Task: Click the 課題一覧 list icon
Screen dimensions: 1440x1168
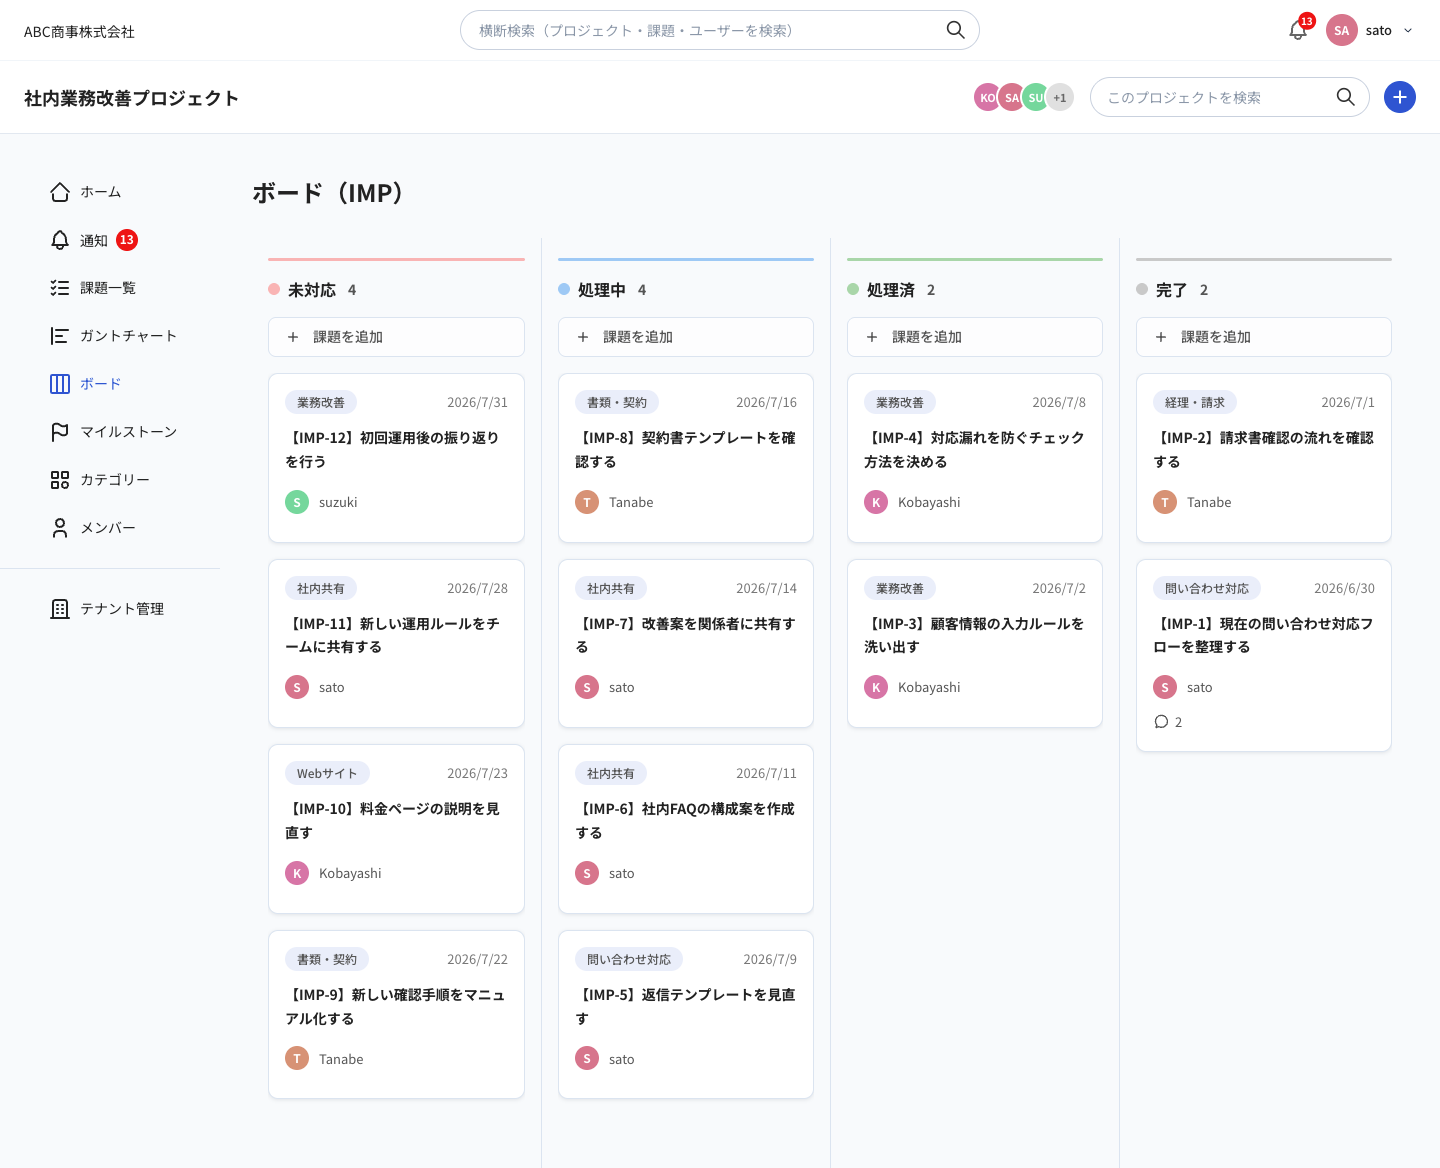Action: 60,288
